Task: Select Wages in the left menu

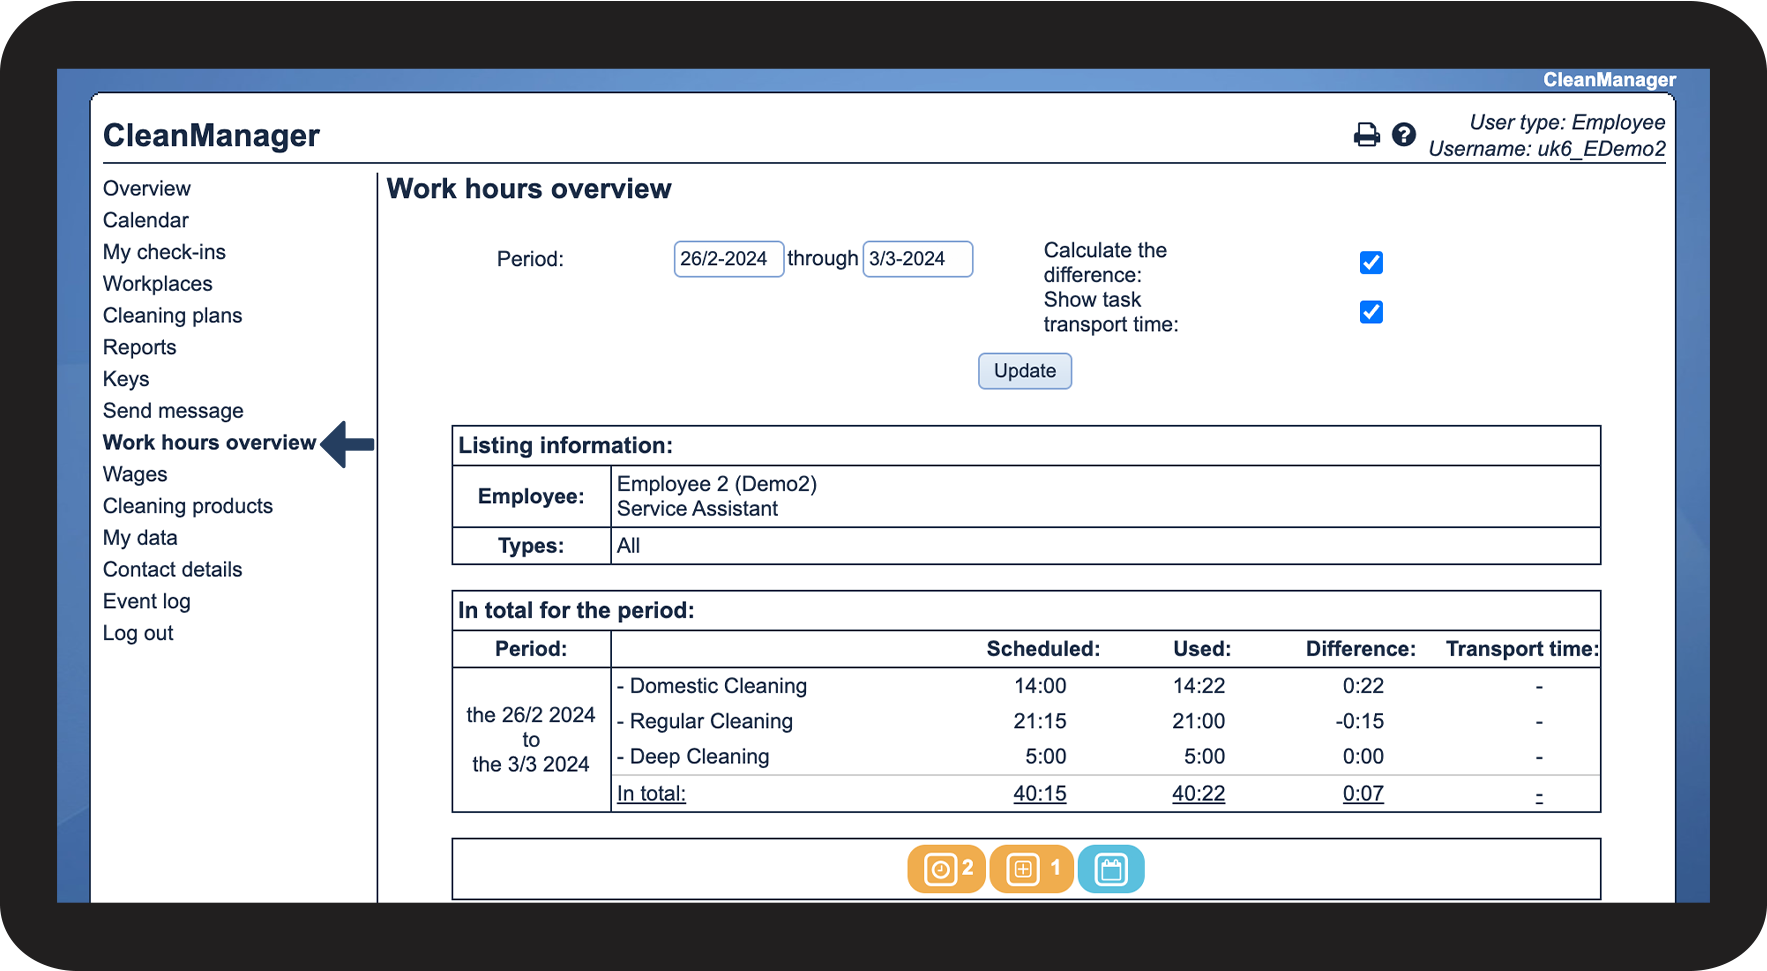Action: point(135,475)
